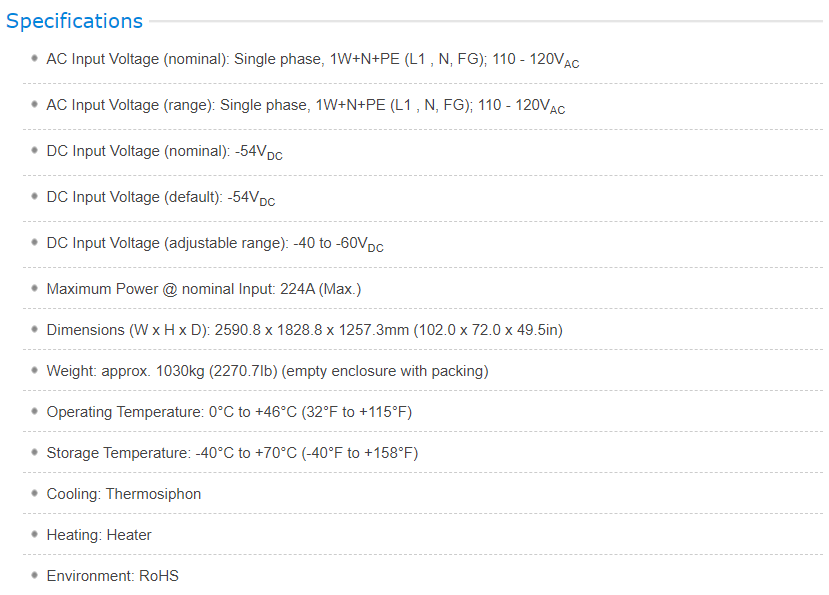The height and width of the screenshot is (595, 829).
Task: Select the Heating: Heater entry
Action: 99,535
